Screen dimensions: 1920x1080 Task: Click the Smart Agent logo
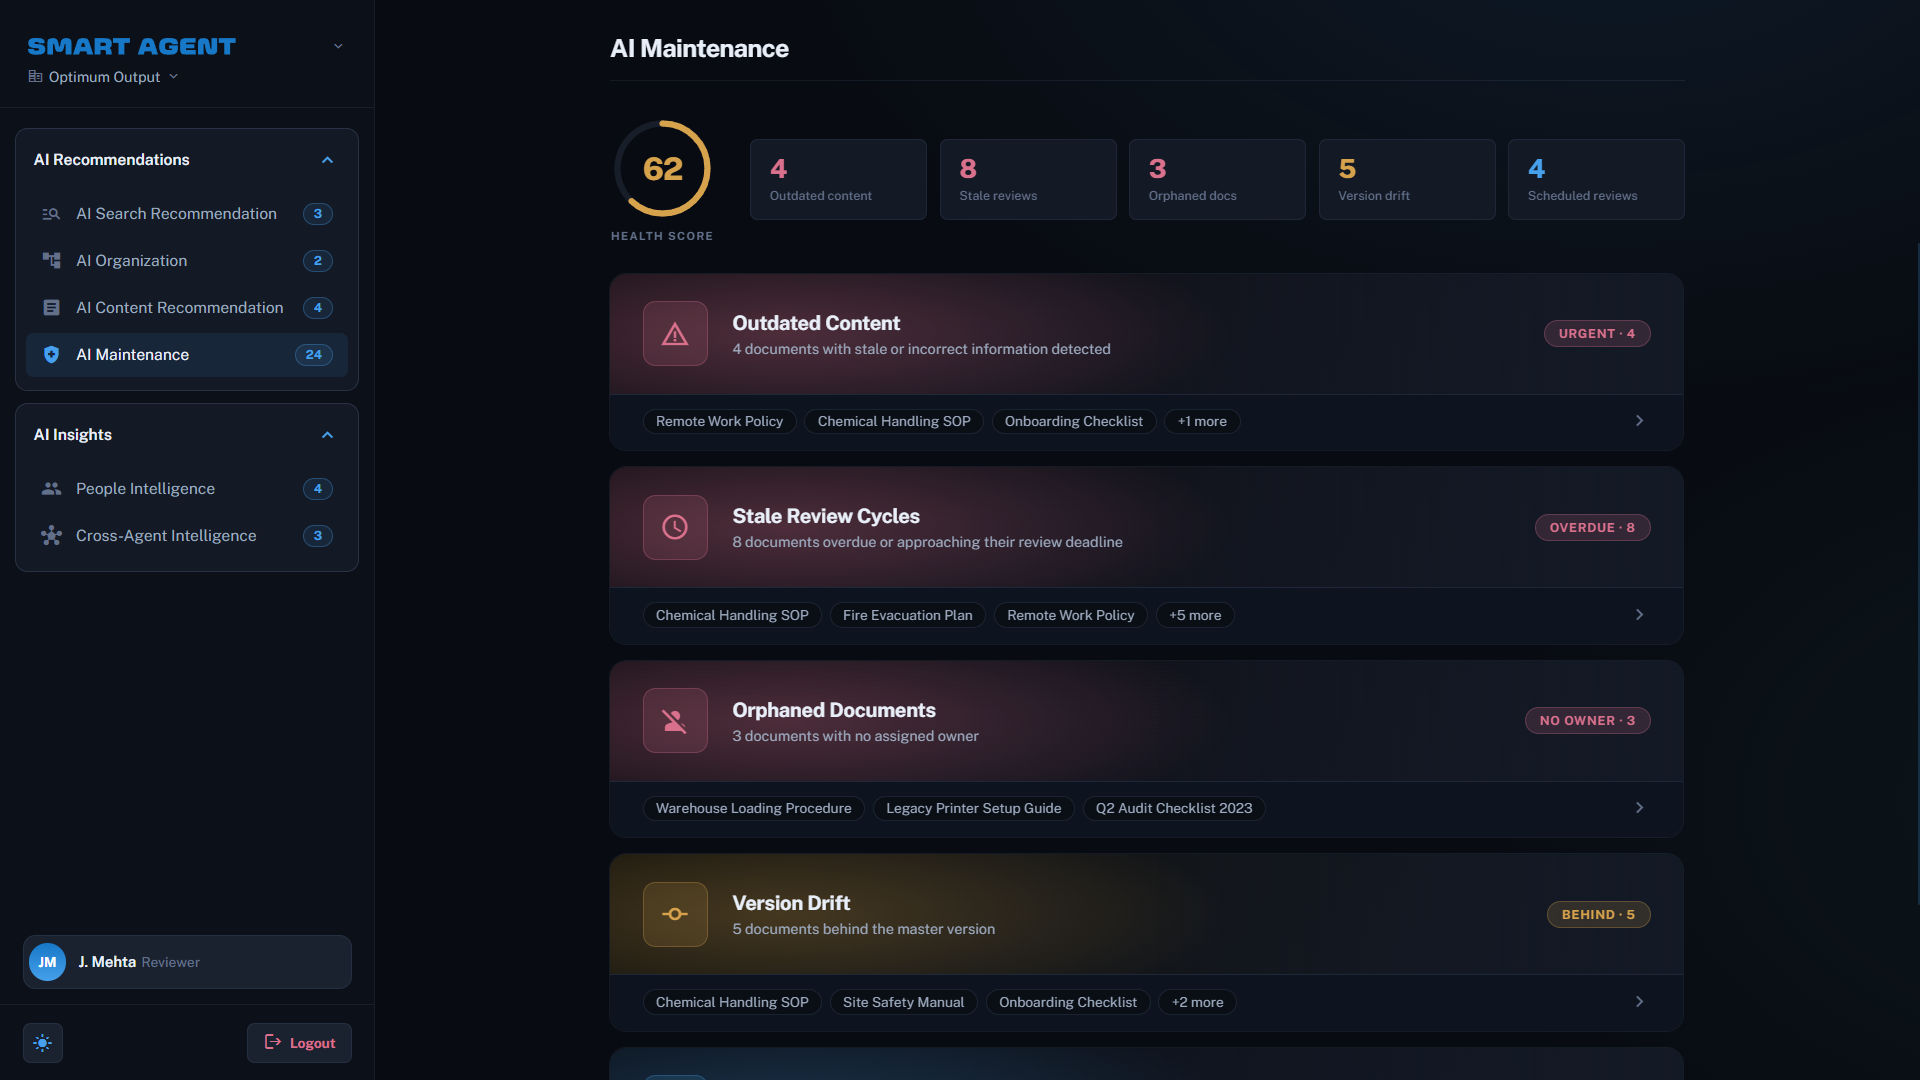pos(131,47)
